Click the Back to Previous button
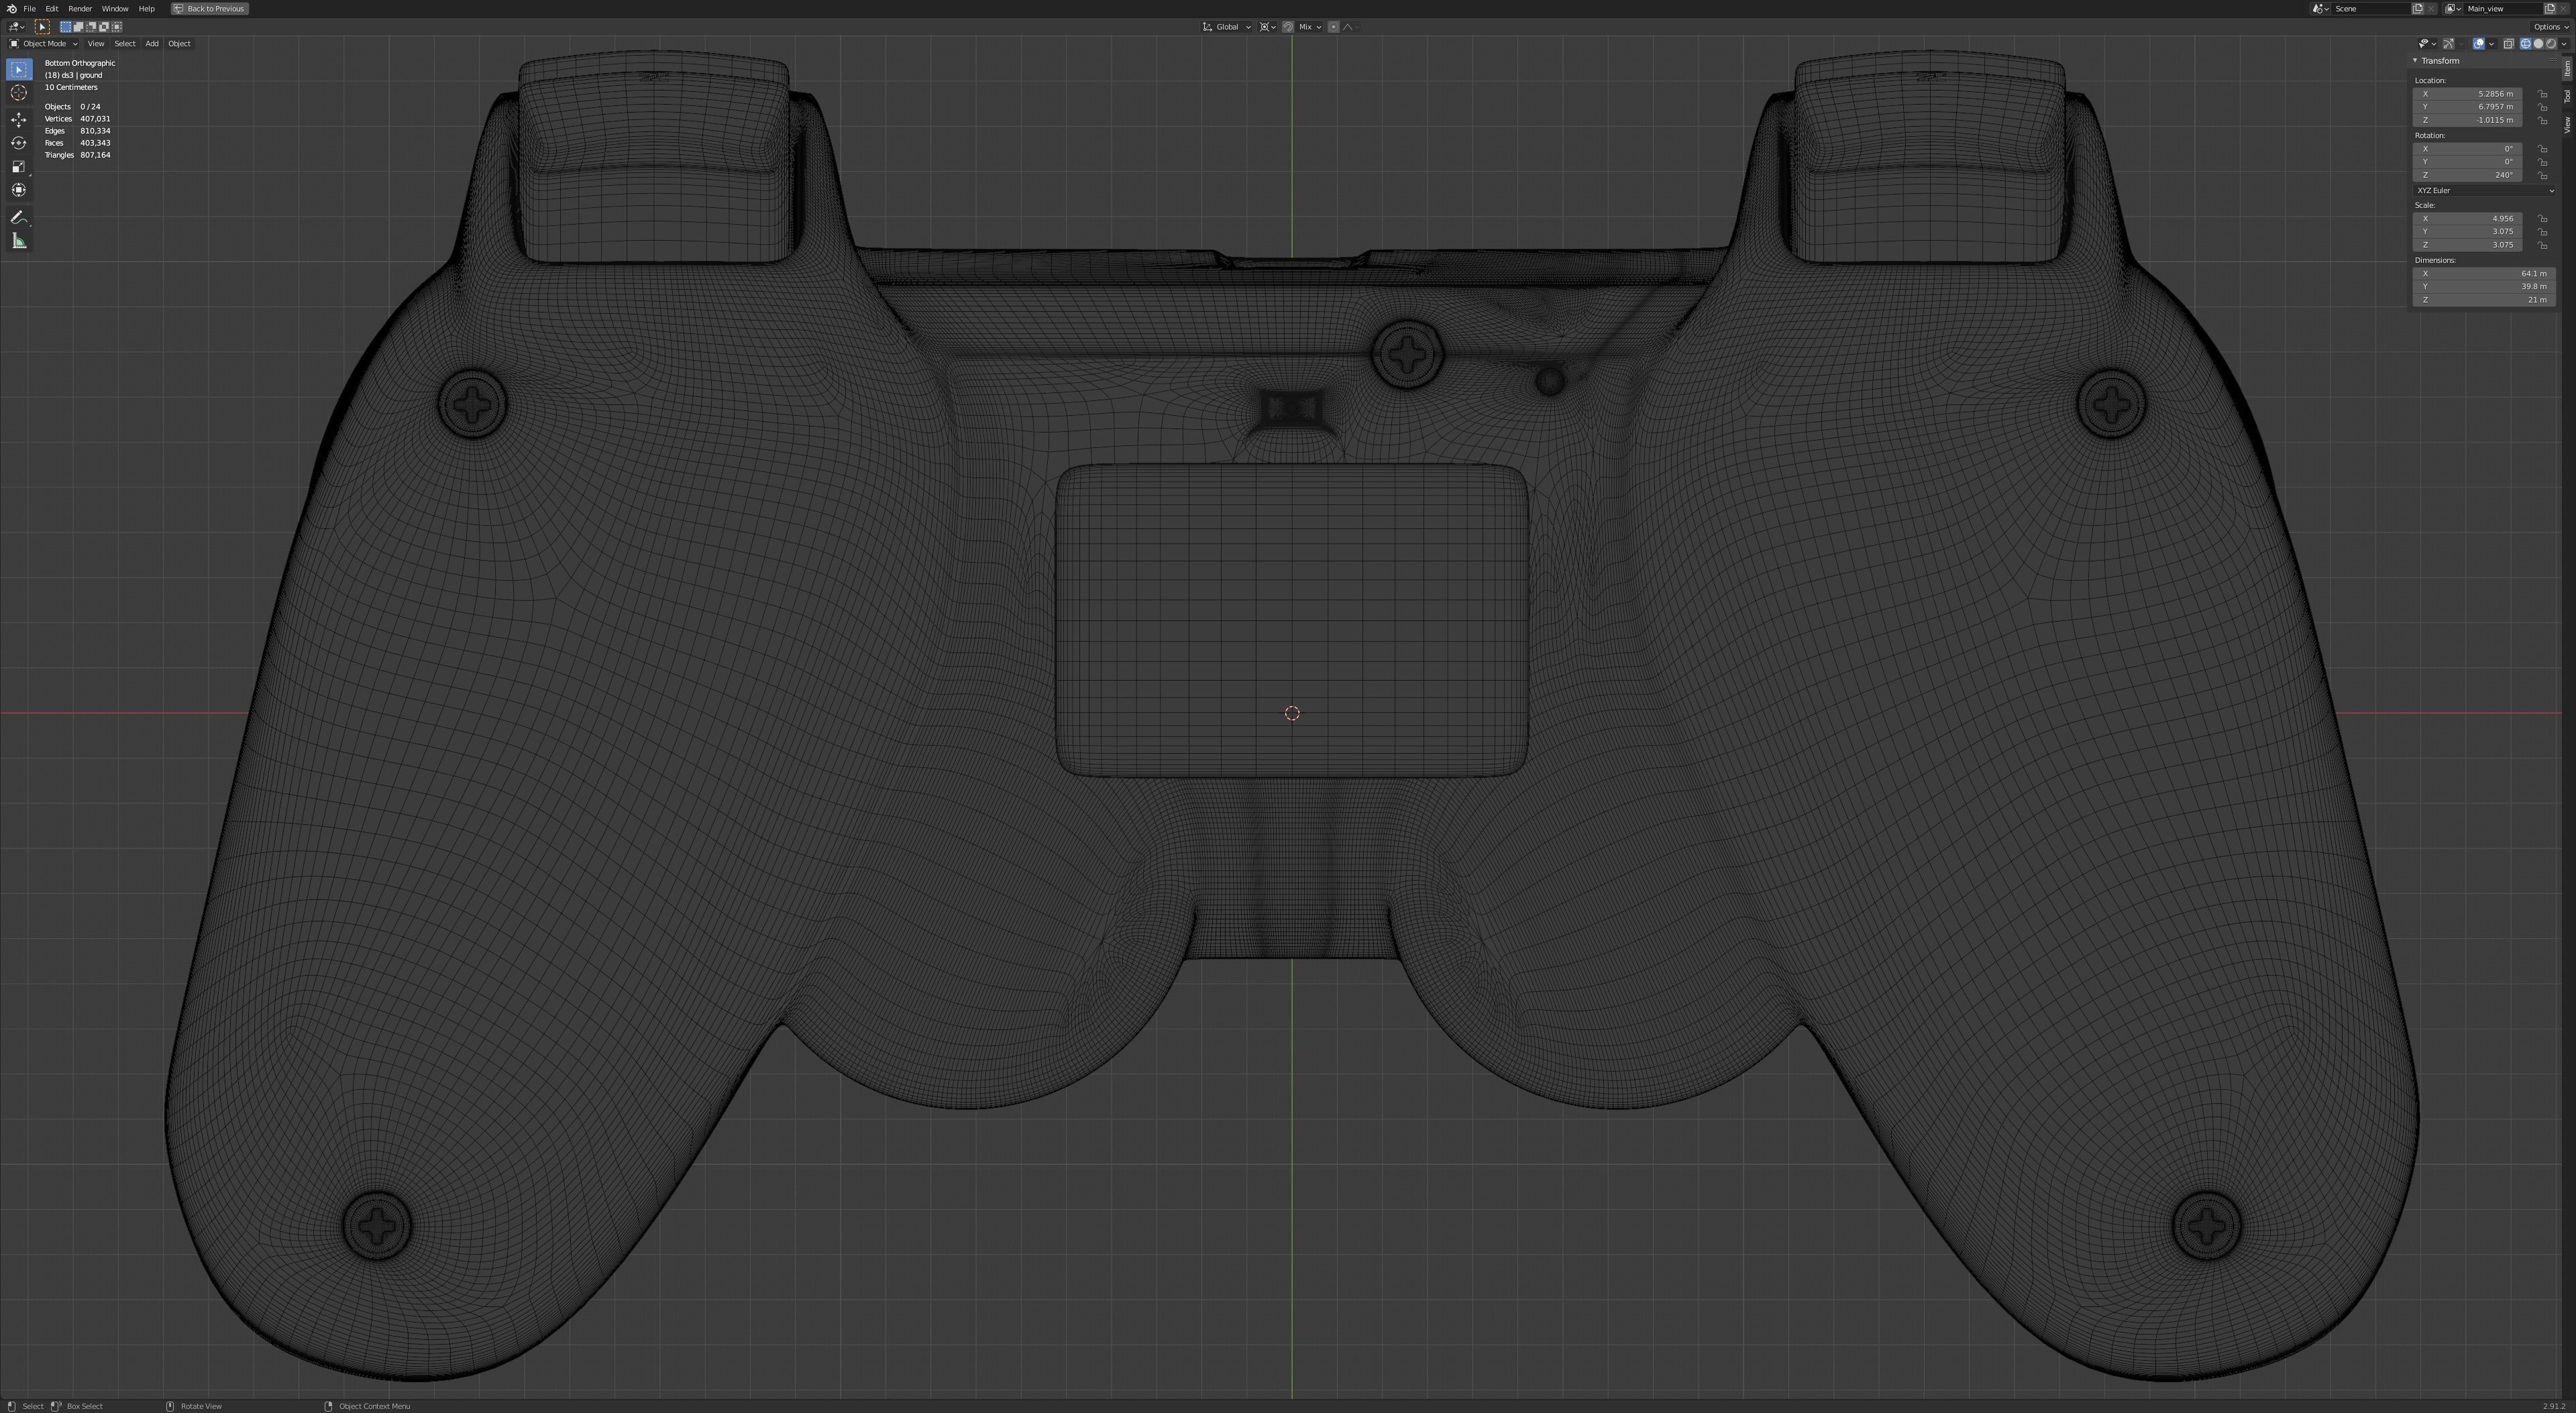This screenshot has height=1413, width=2576. pos(209,8)
